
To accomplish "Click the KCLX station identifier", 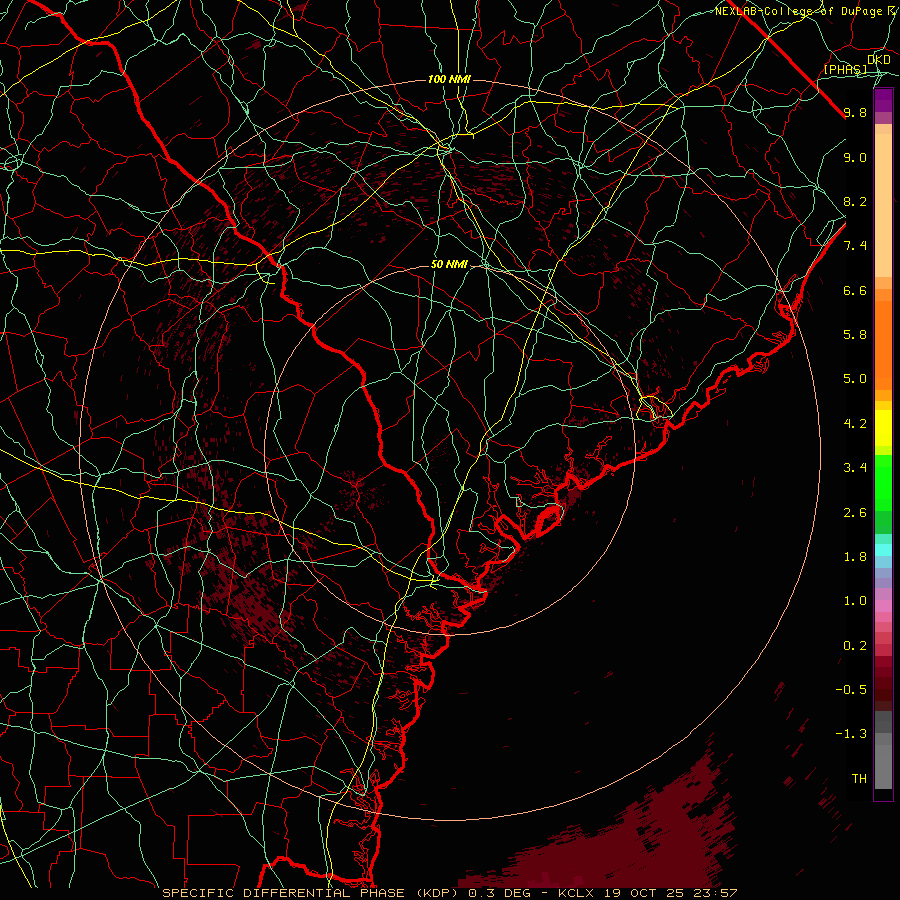I will pyautogui.click(x=577, y=893).
